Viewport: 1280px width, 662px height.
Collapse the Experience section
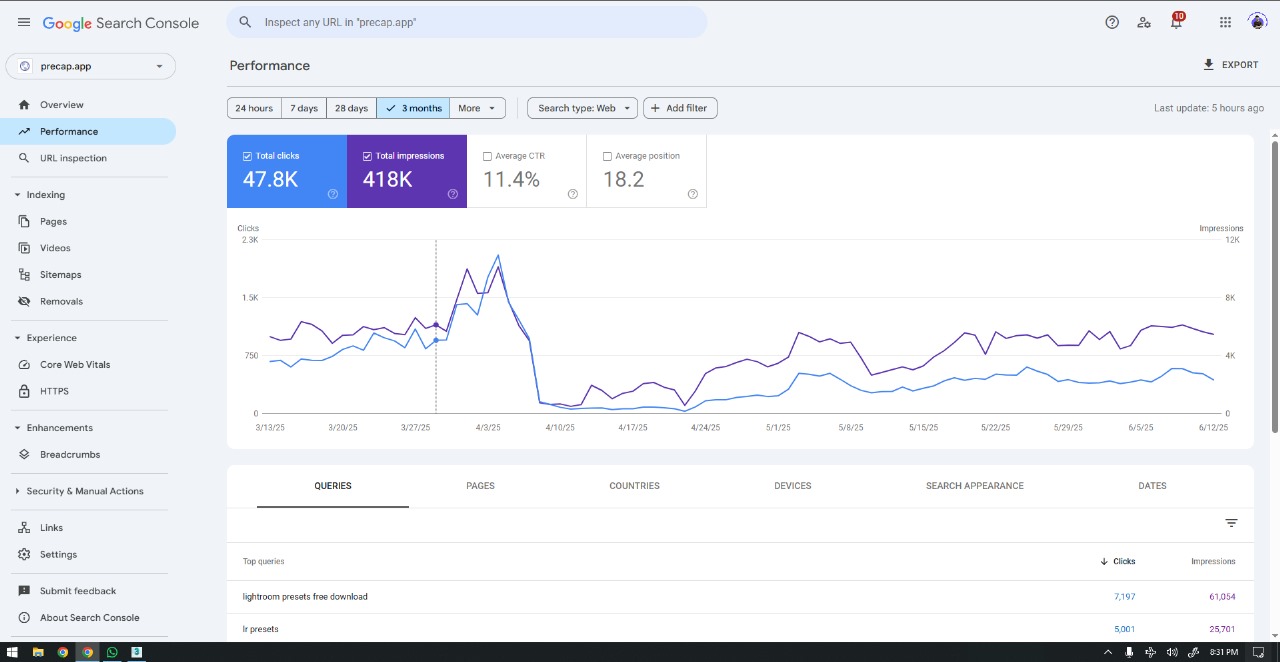[45, 338]
